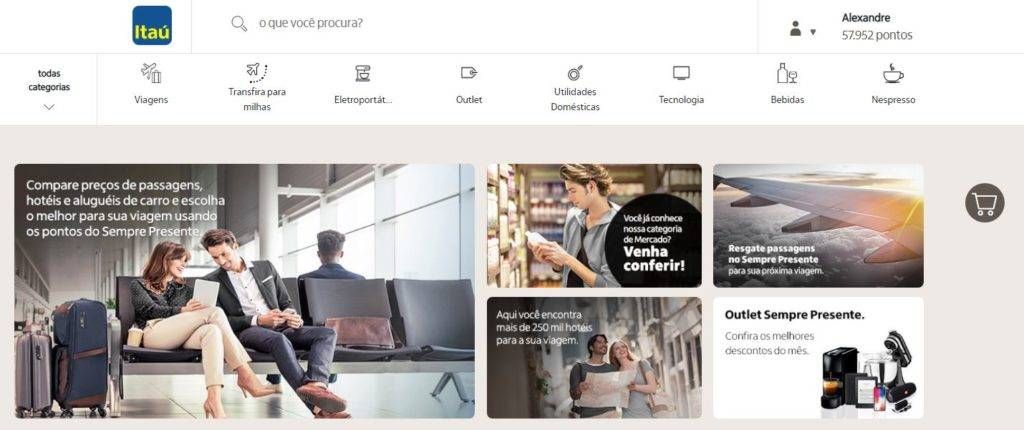
Task: Click the Itaú logo
Action: coord(152,25)
